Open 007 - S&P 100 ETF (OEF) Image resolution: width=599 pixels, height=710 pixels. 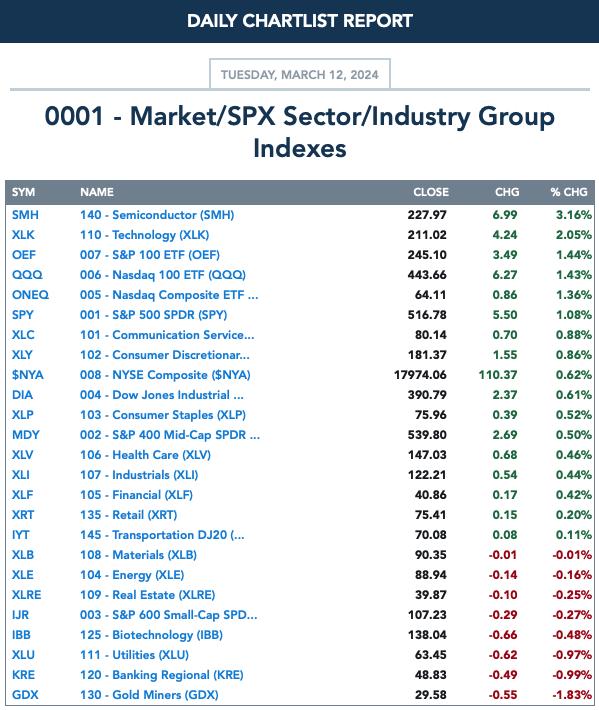pyautogui.click(x=149, y=254)
